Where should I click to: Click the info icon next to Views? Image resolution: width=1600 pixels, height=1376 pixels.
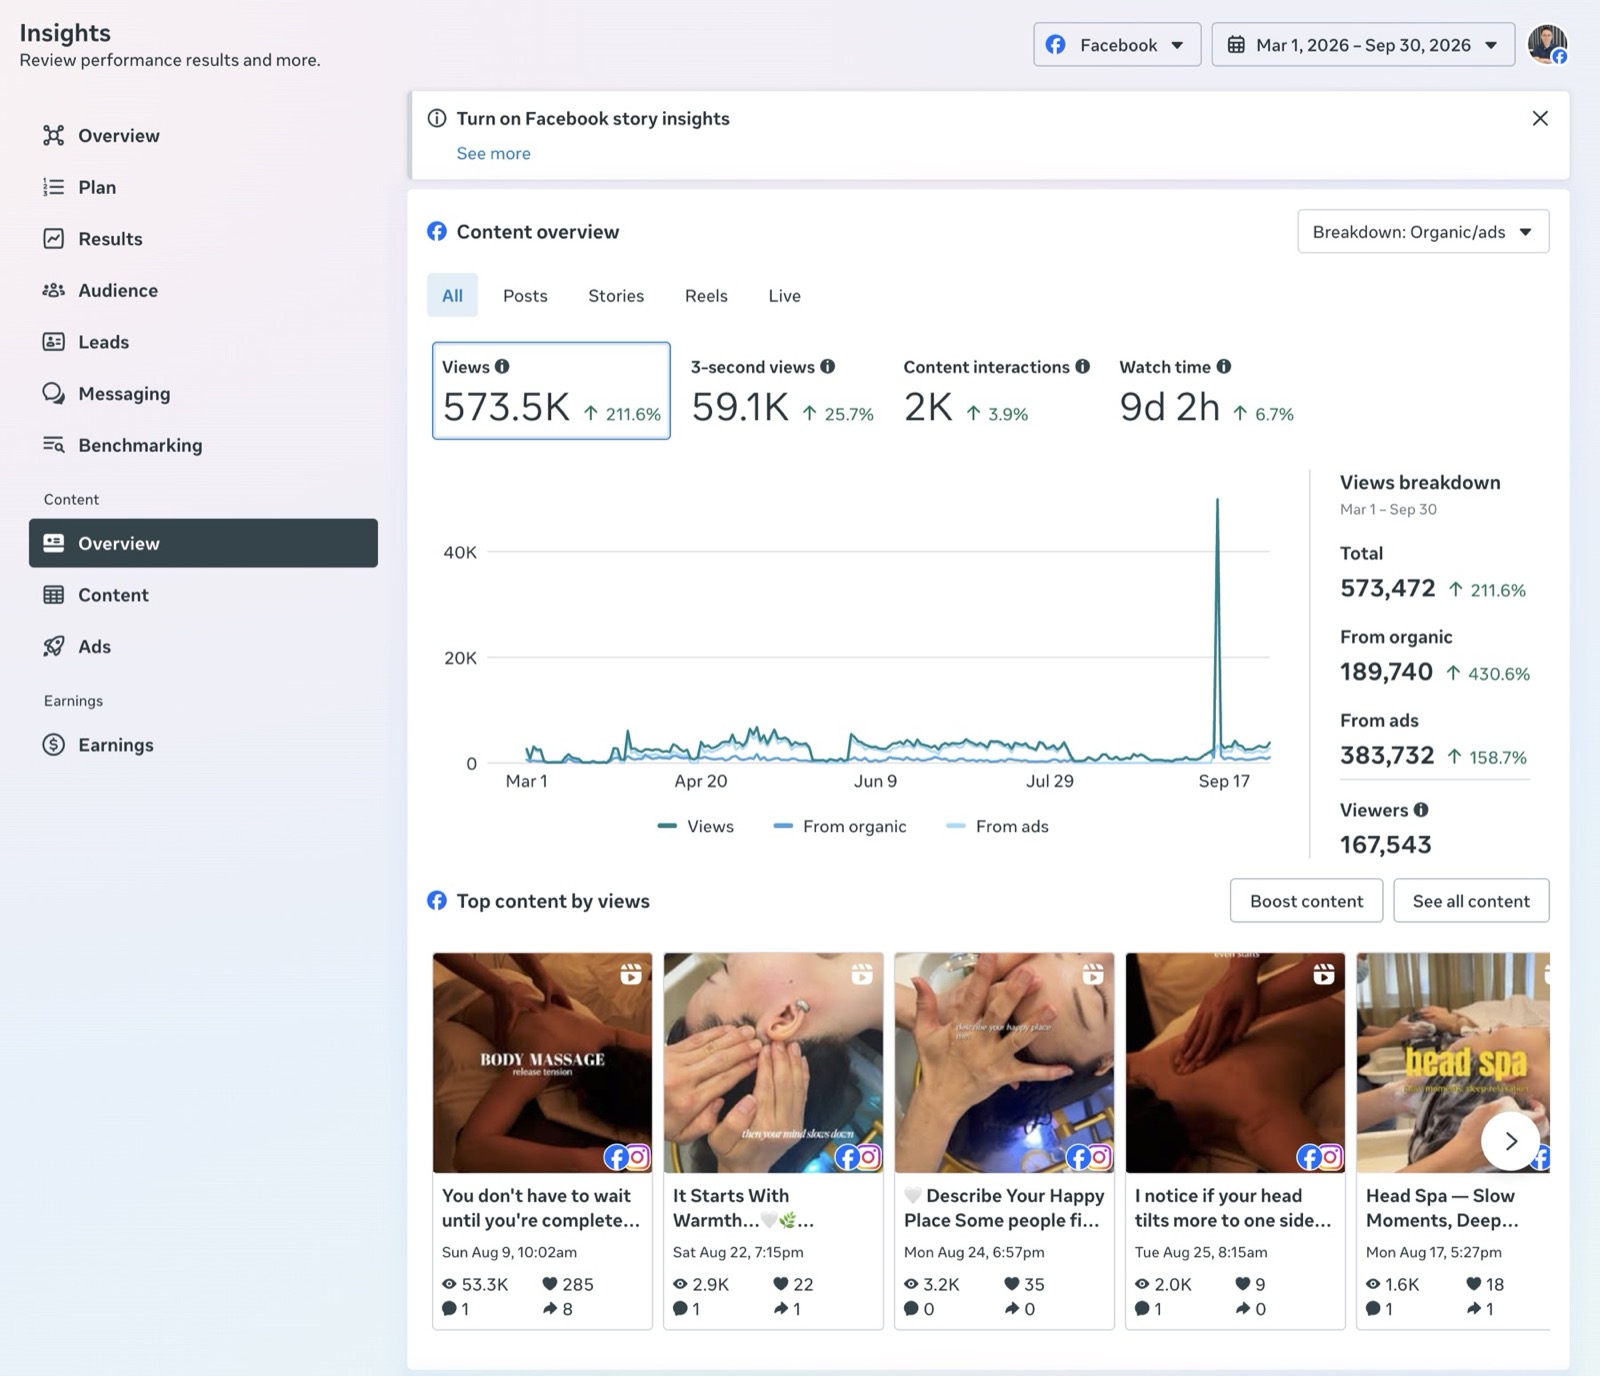pos(502,366)
